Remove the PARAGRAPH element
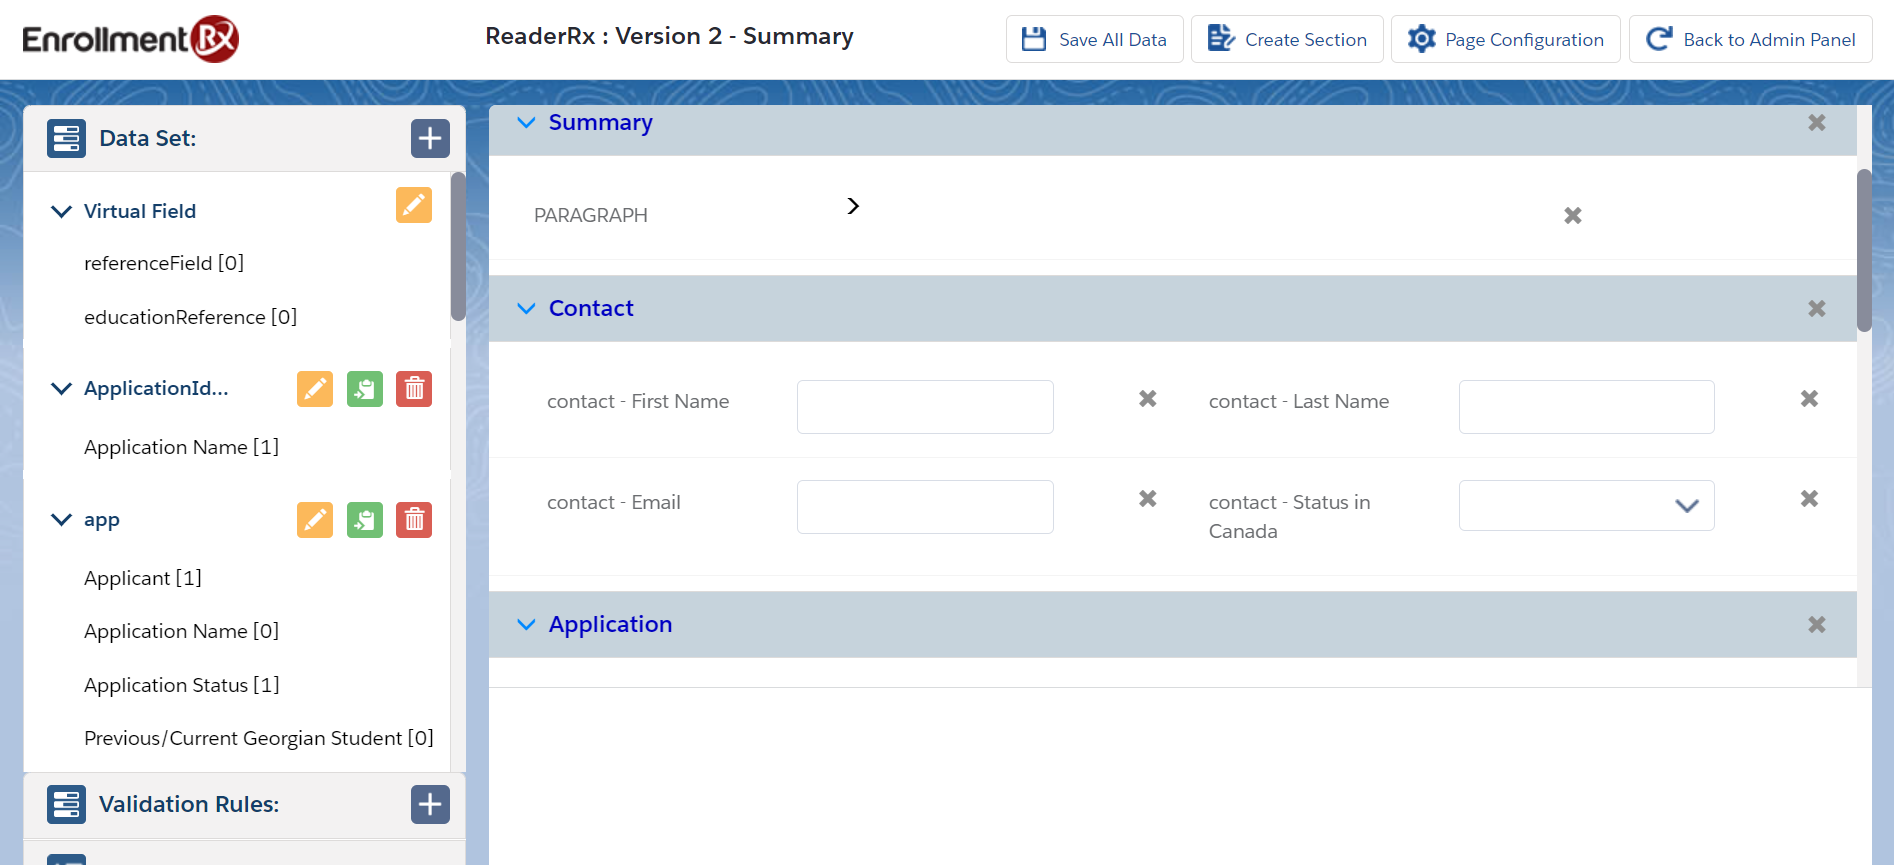The height and width of the screenshot is (865, 1894). (1572, 216)
